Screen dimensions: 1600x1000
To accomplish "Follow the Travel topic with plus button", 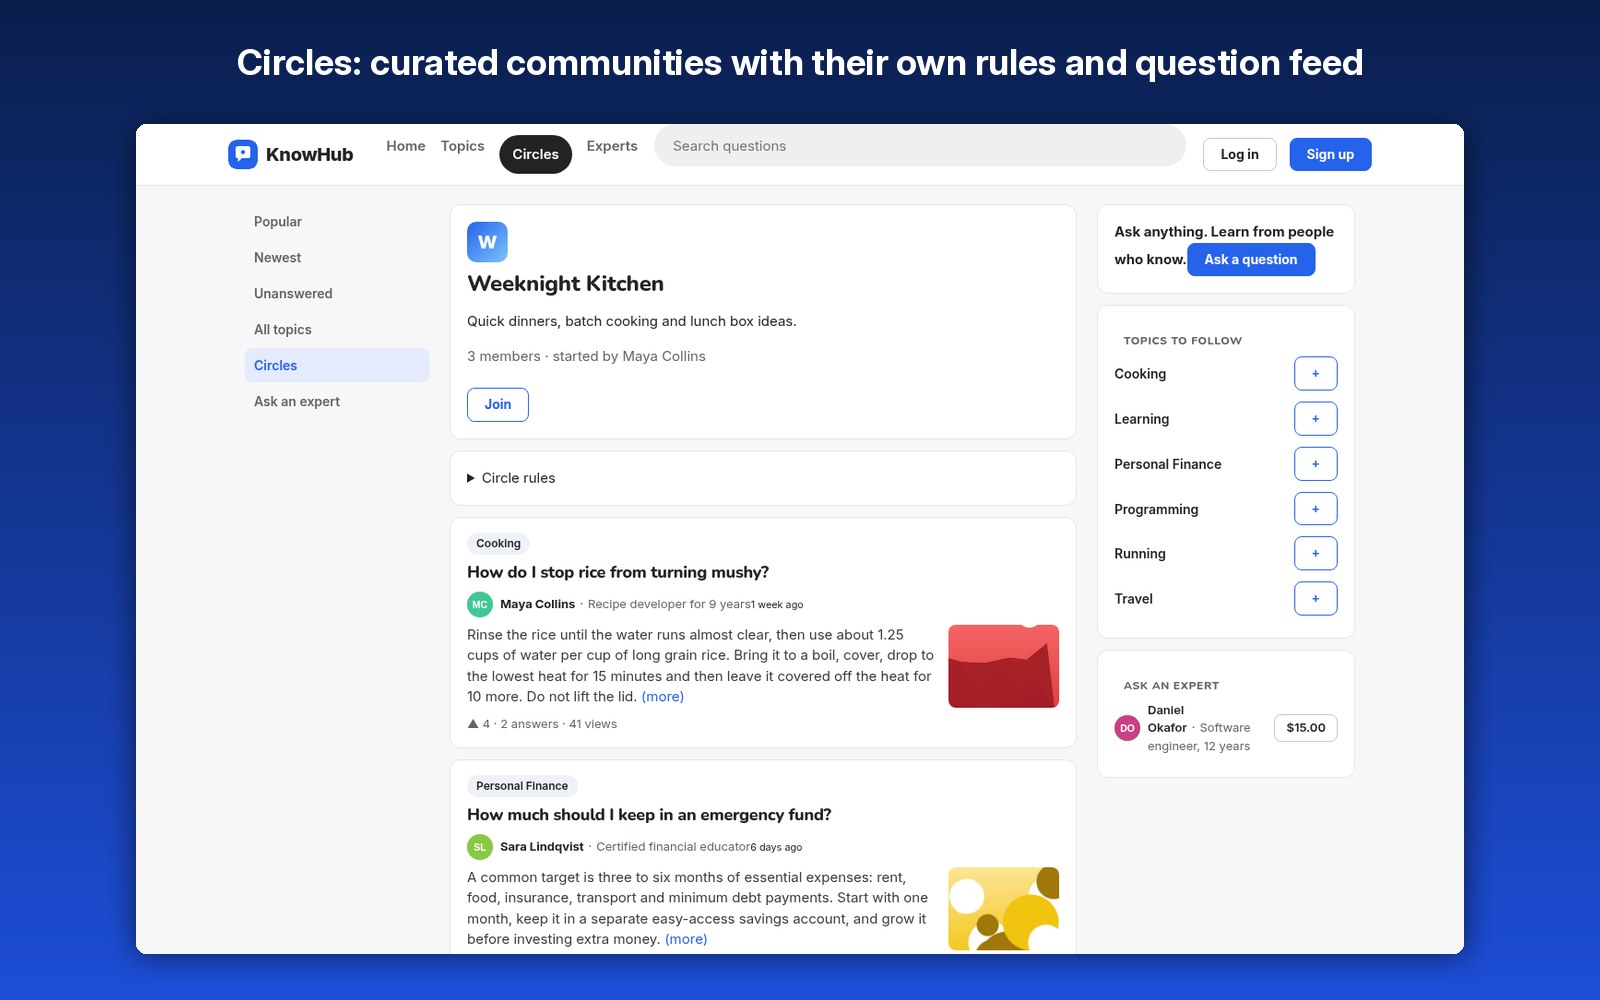I will 1315,599.
